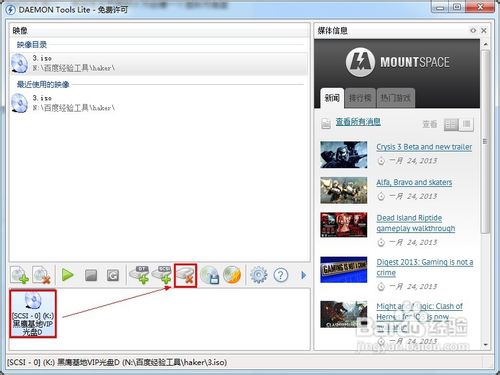Select 3.iso in the image catalog
Image resolution: width=500 pixels, height=375 pixels.
click(159, 63)
